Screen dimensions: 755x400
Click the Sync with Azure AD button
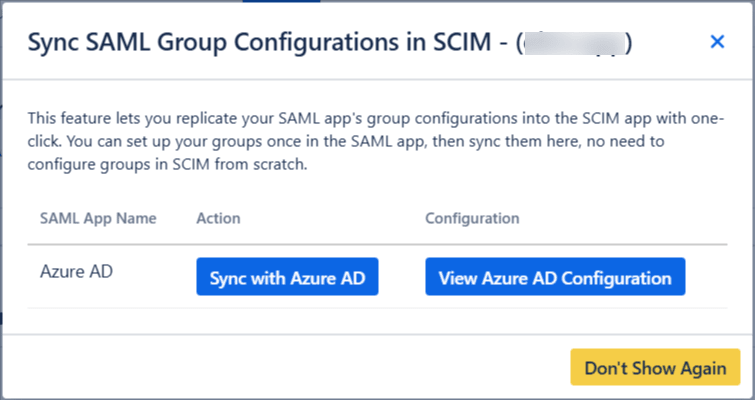pos(287,278)
